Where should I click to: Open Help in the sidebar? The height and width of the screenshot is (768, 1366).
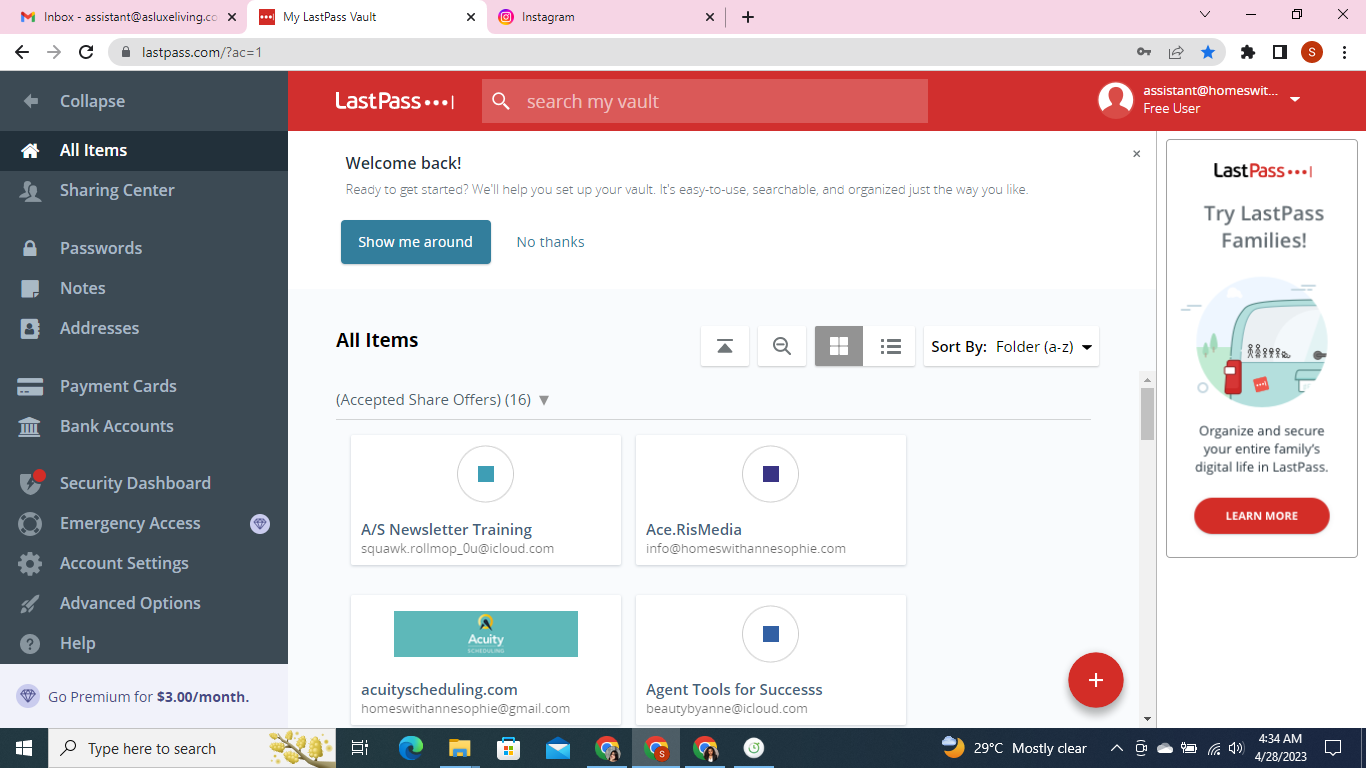(144, 643)
